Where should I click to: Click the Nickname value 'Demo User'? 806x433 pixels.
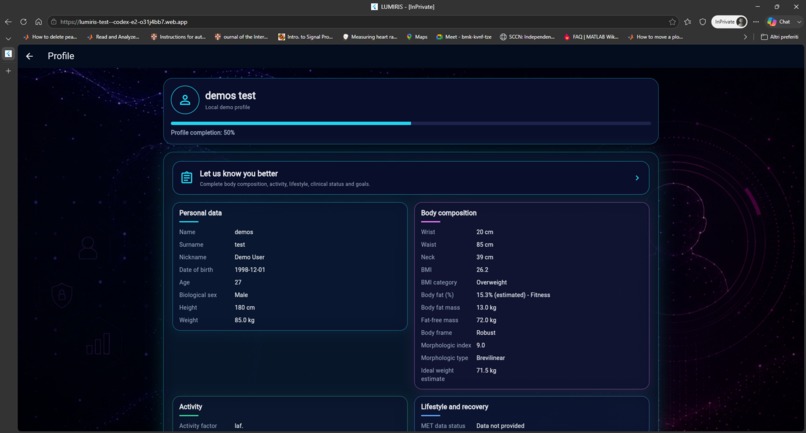249,257
